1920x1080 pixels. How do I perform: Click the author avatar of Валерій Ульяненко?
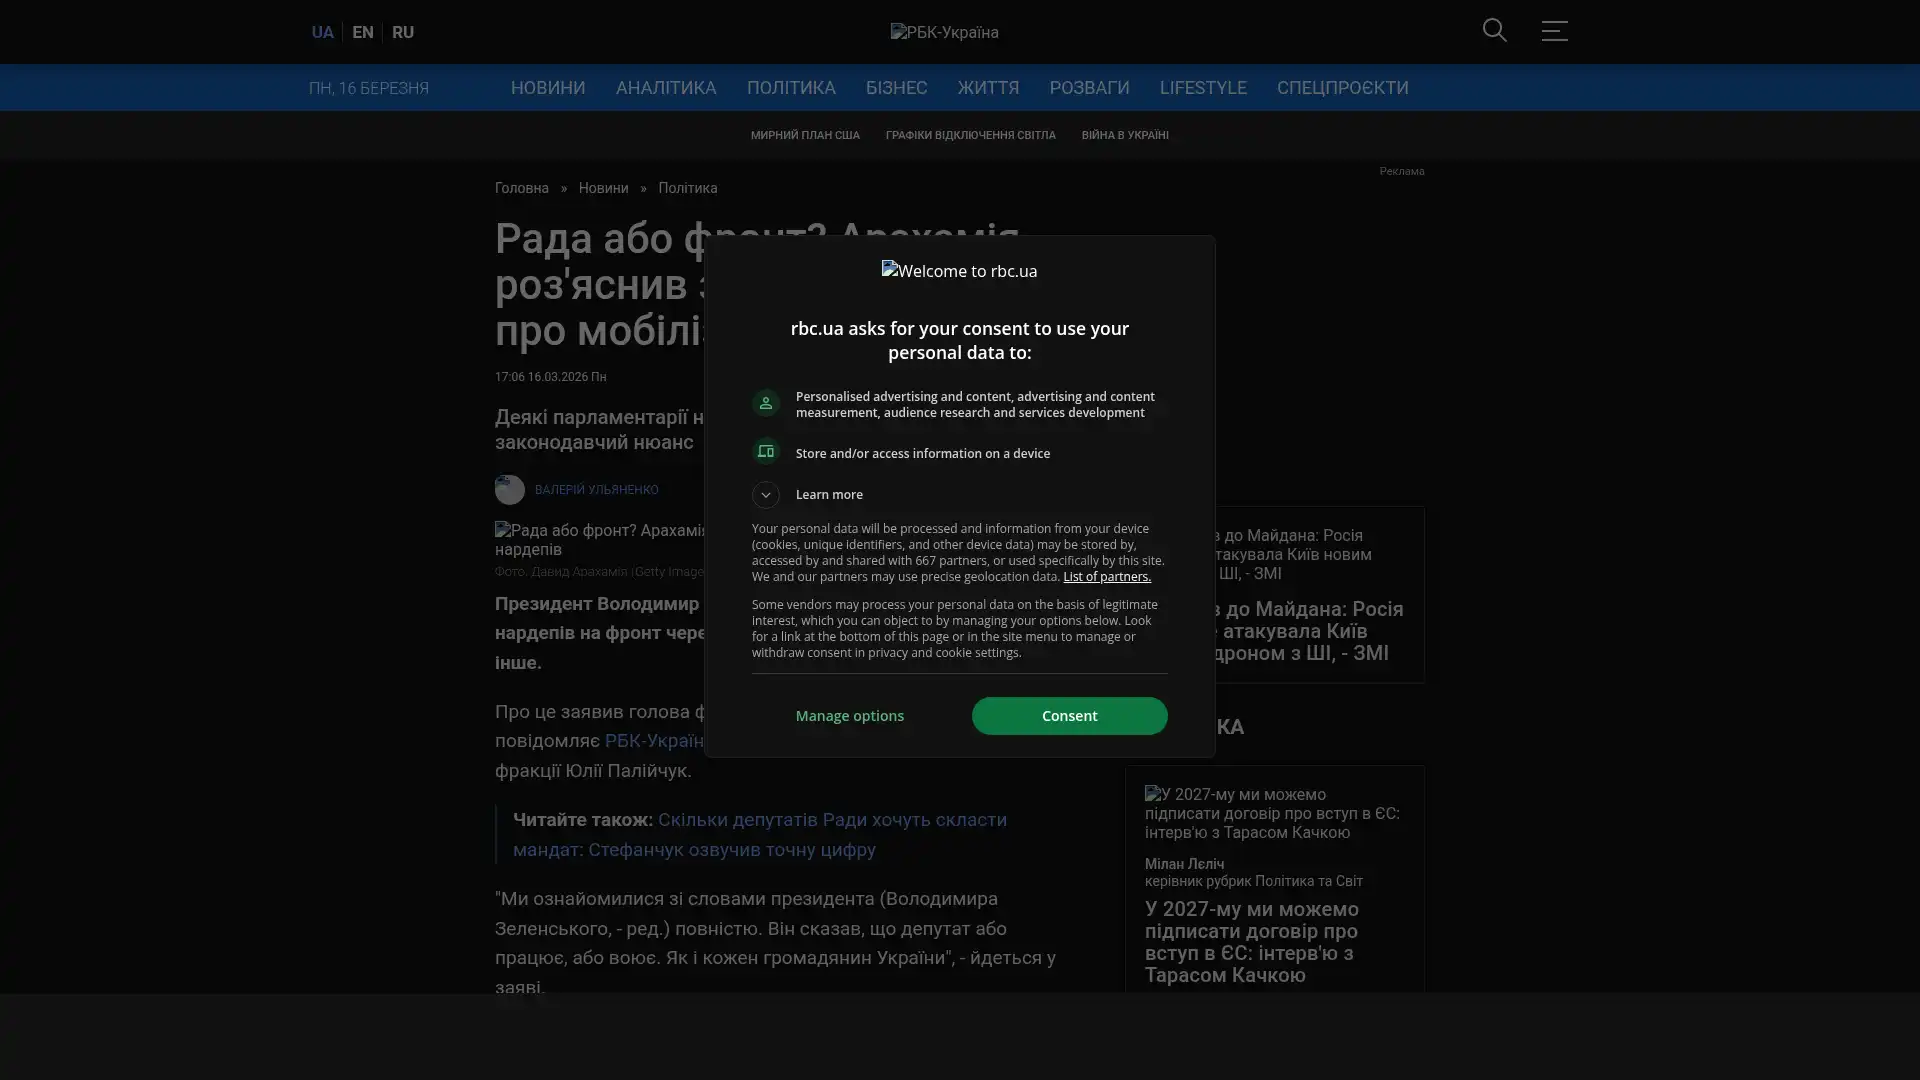tap(510, 490)
